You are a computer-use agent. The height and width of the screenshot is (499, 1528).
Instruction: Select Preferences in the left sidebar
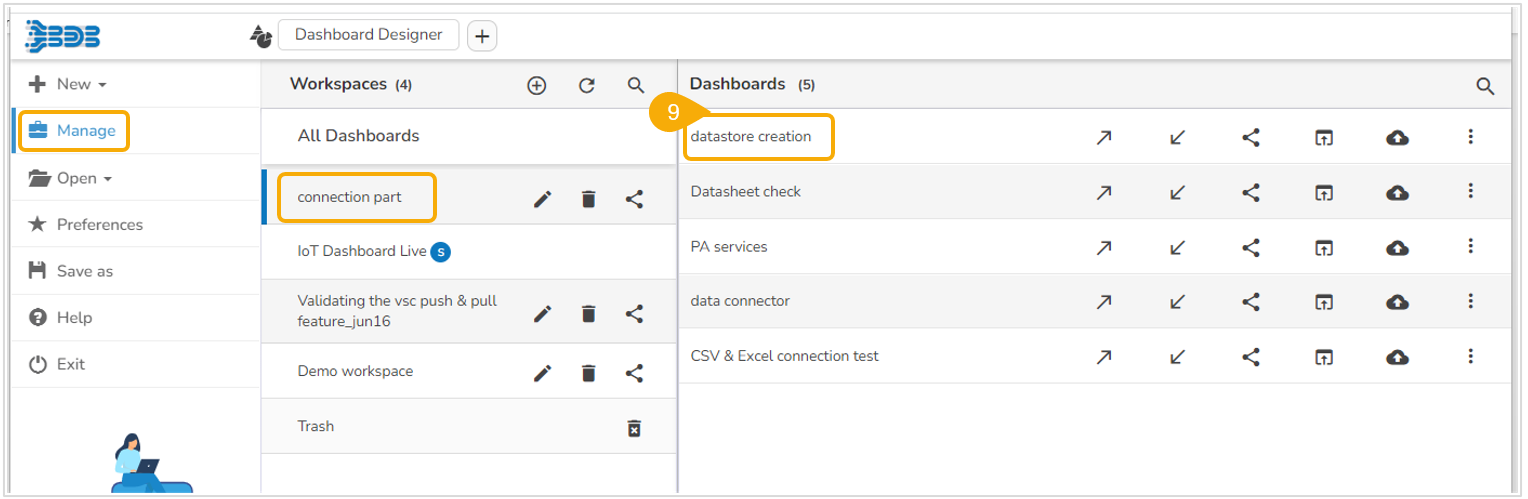(x=99, y=225)
